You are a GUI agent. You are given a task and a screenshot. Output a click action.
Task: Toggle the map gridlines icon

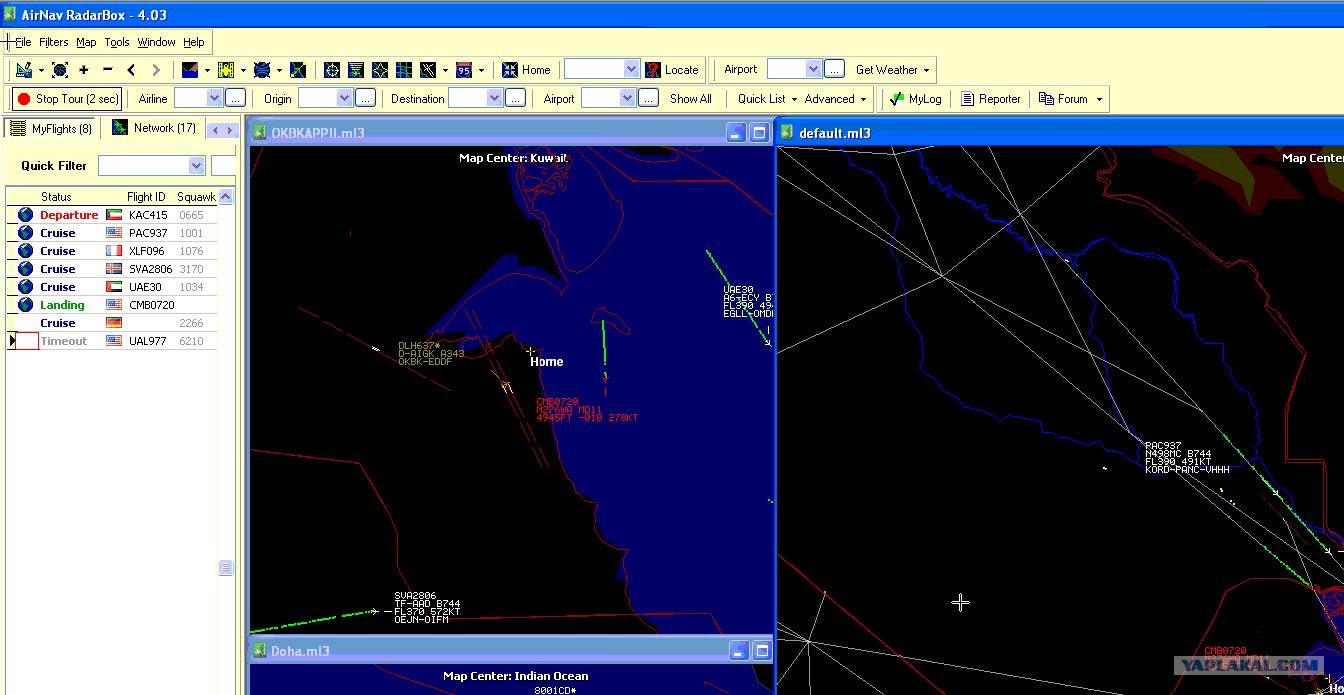click(x=404, y=70)
